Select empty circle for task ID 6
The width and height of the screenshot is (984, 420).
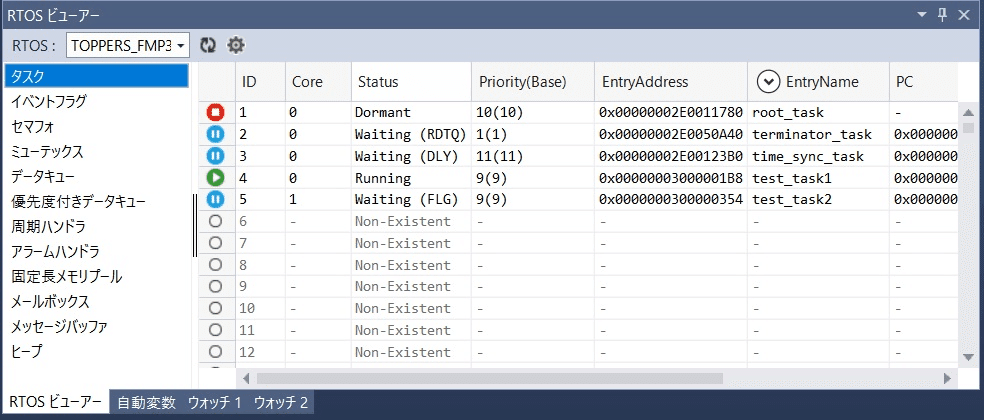216,221
